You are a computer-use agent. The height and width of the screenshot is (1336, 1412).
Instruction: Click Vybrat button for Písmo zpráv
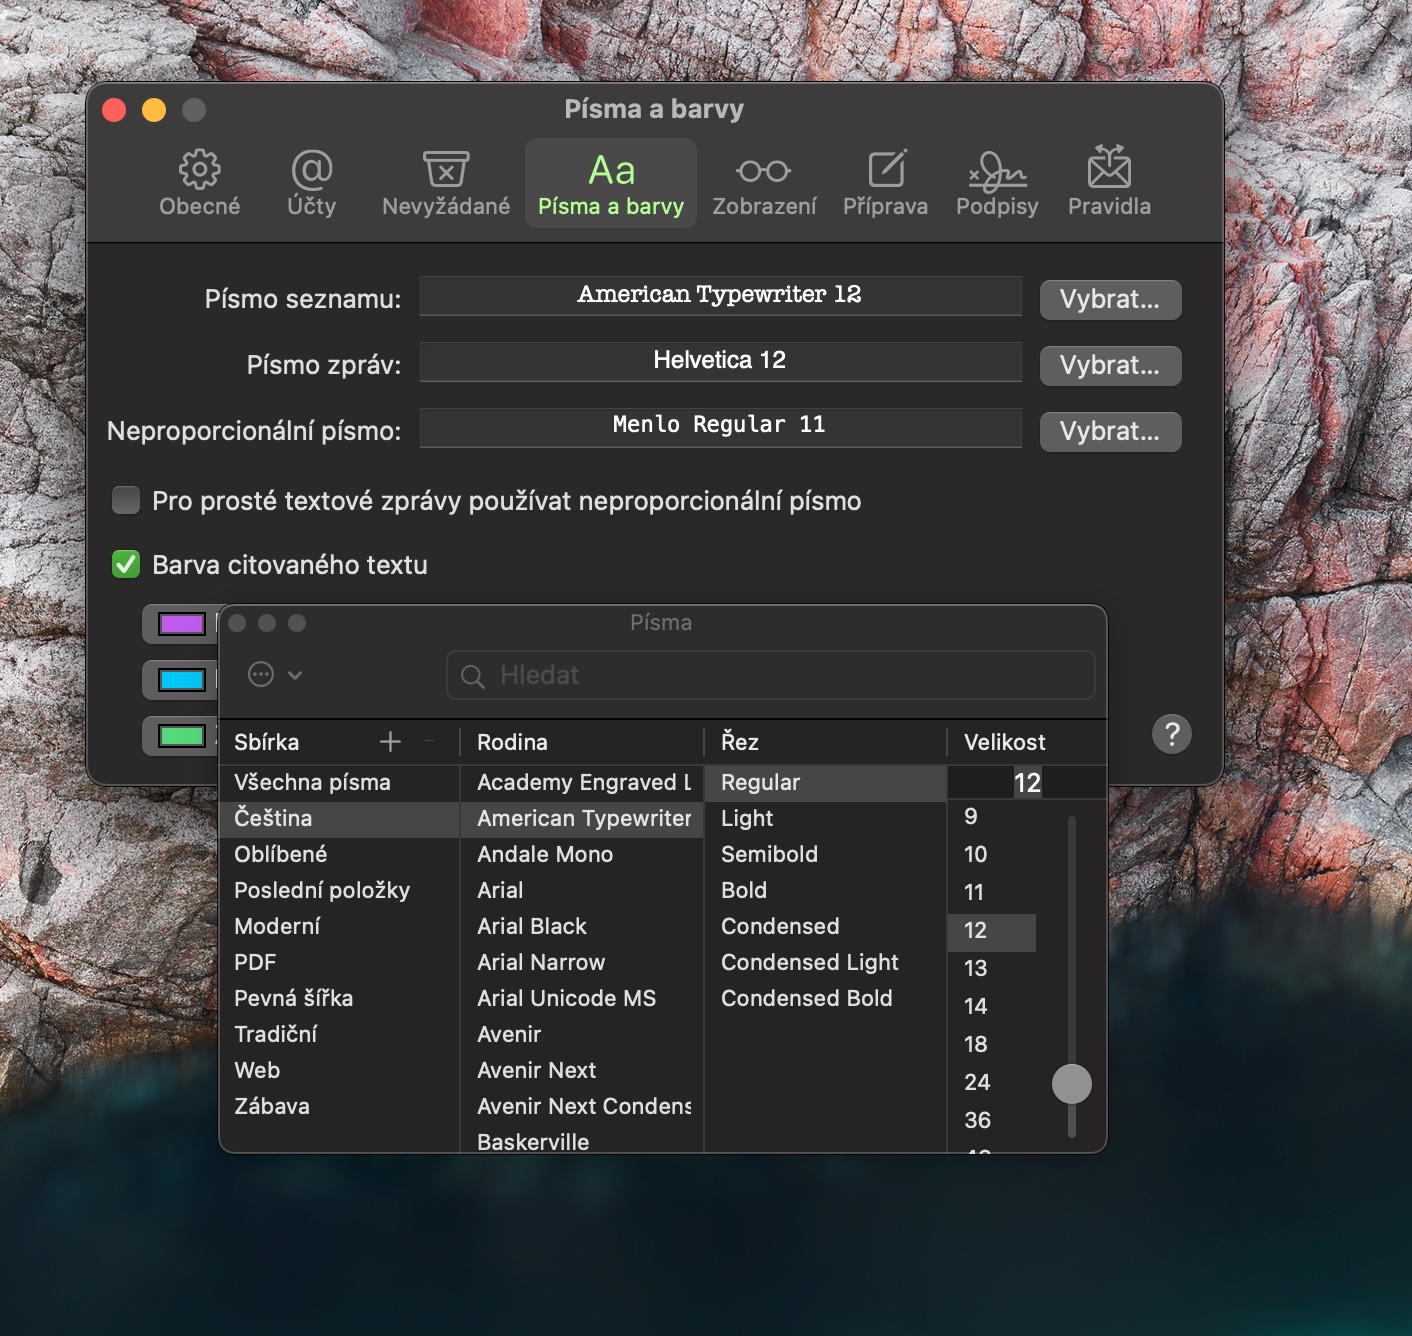pyautogui.click(x=1110, y=366)
